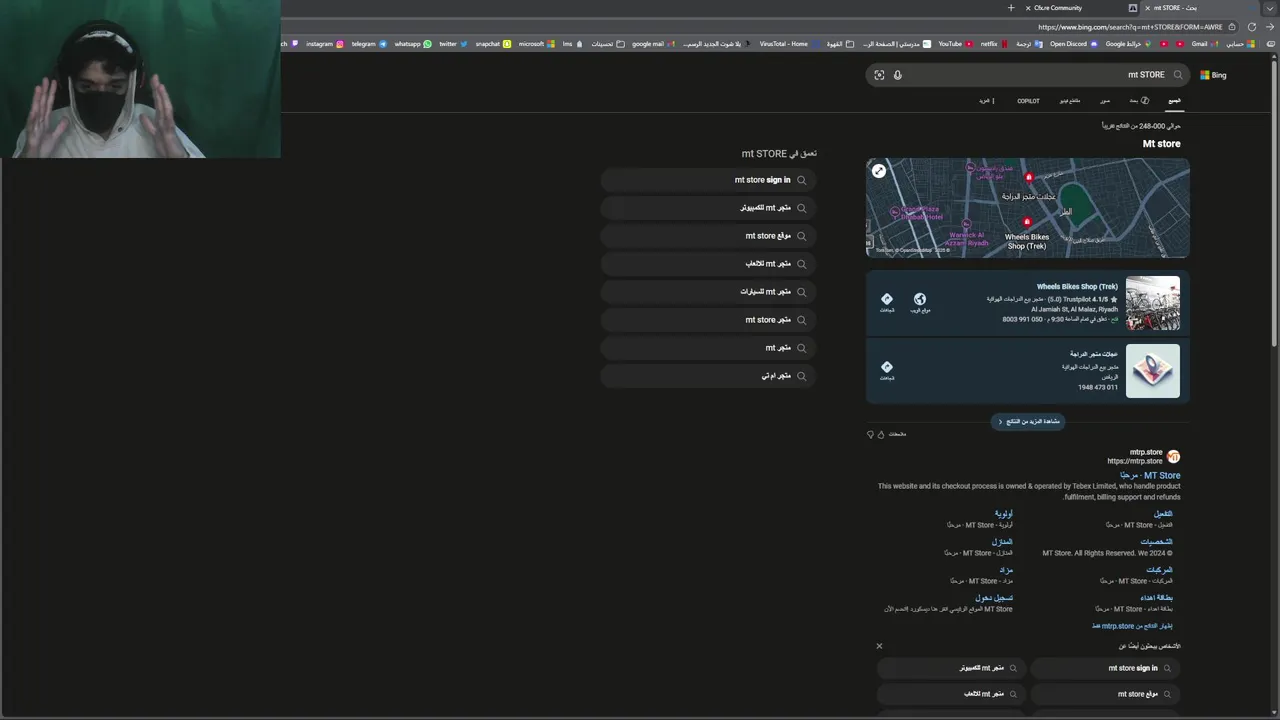
Task: Click the Wheels Bikes Shop map label
Action: tap(1026, 241)
